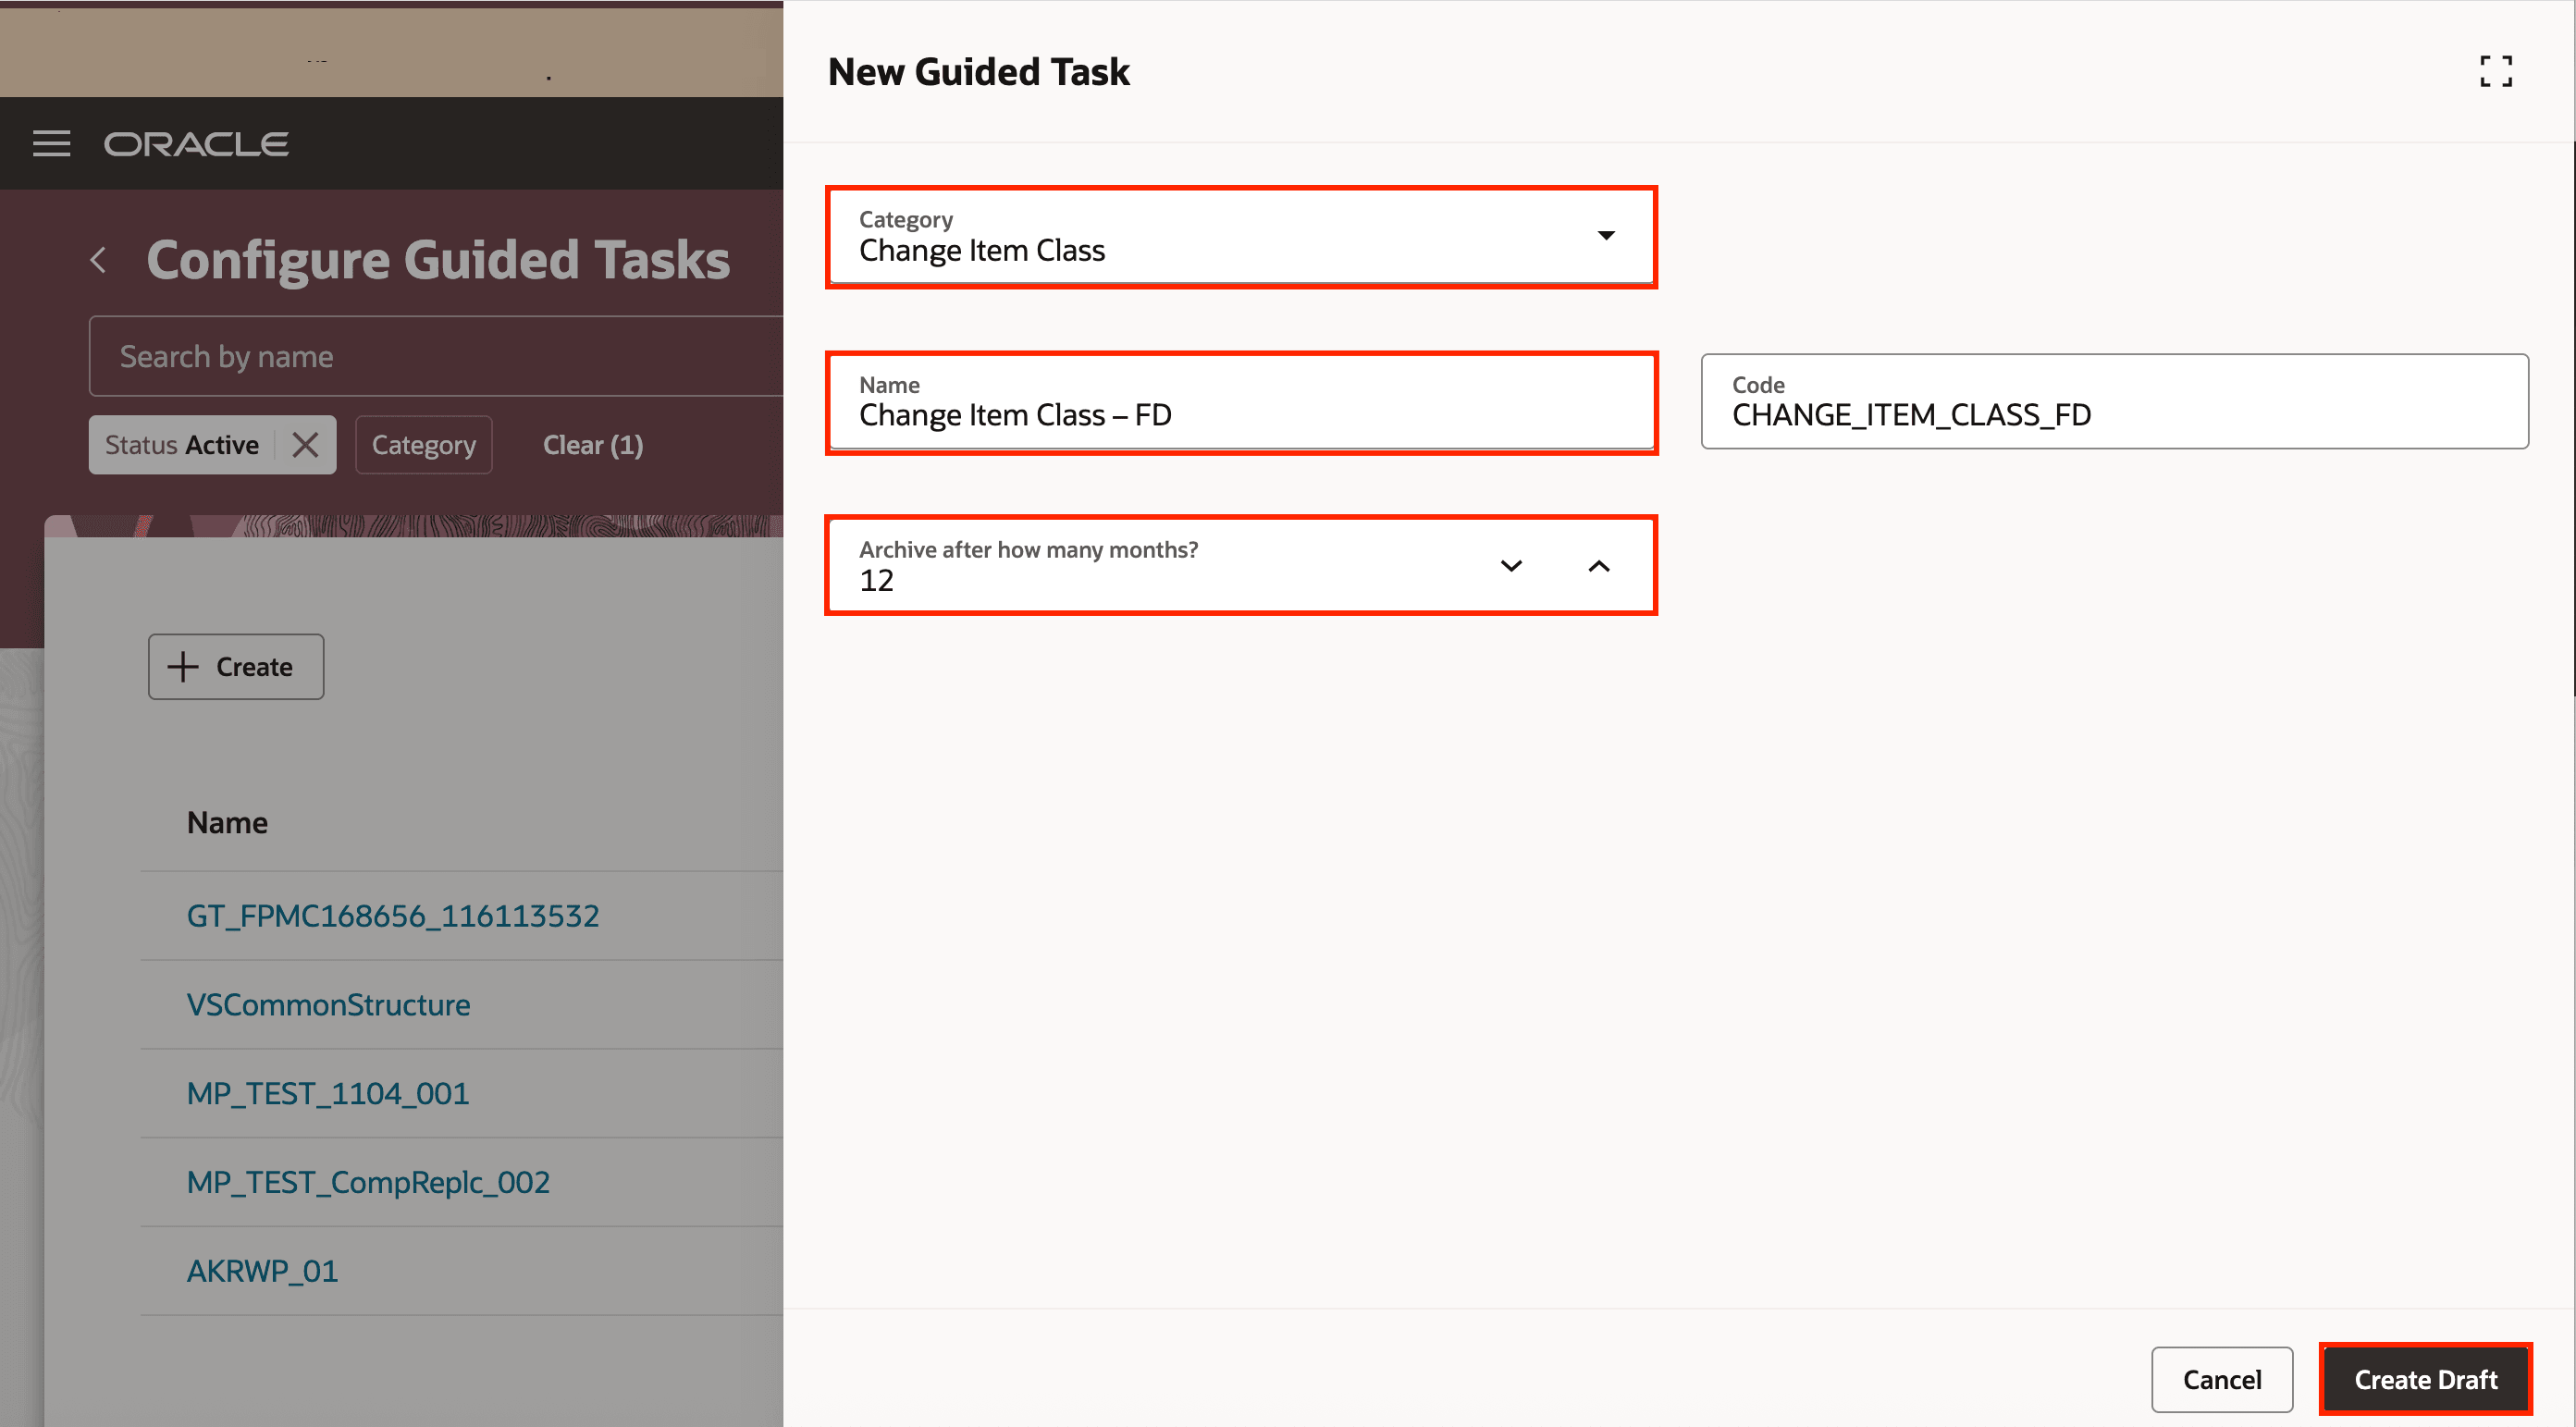This screenshot has width=2576, height=1427.
Task: Open the GT_FPMC168656_116113532 task
Action: [392, 915]
